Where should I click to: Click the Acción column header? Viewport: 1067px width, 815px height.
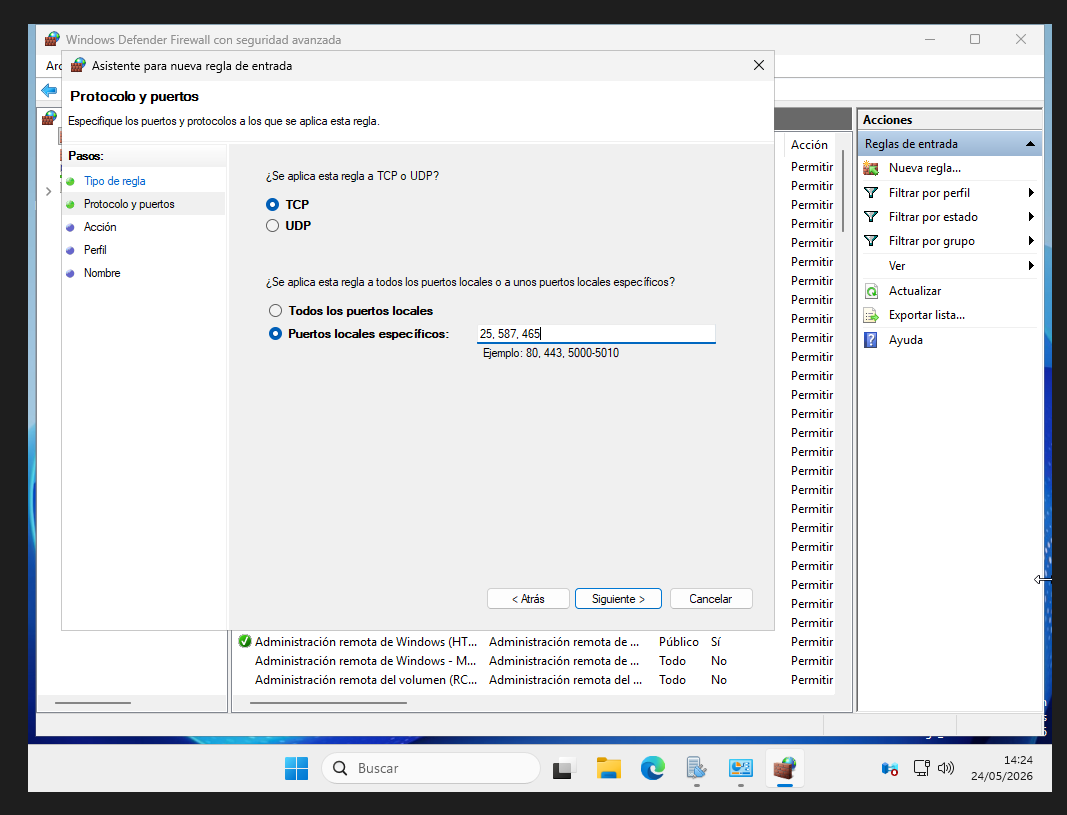point(809,145)
